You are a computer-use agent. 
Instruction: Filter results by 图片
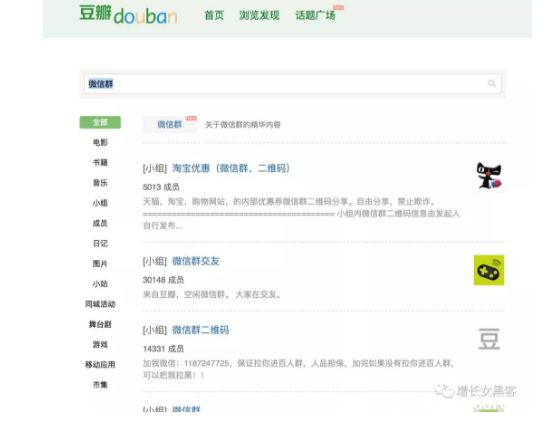pyautogui.click(x=100, y=263)
